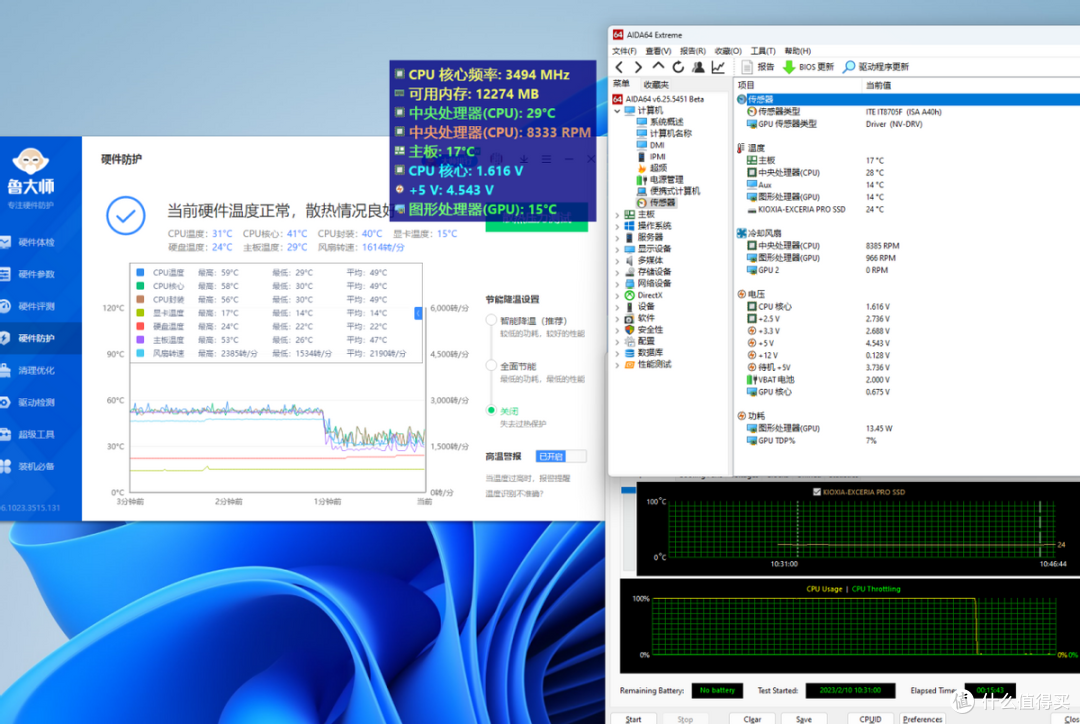Image resolution: width=1080 pixels, height=724 pixels.
Task: Open 硬件体检 in Ludashi sidebar
Action: (36, 242)
